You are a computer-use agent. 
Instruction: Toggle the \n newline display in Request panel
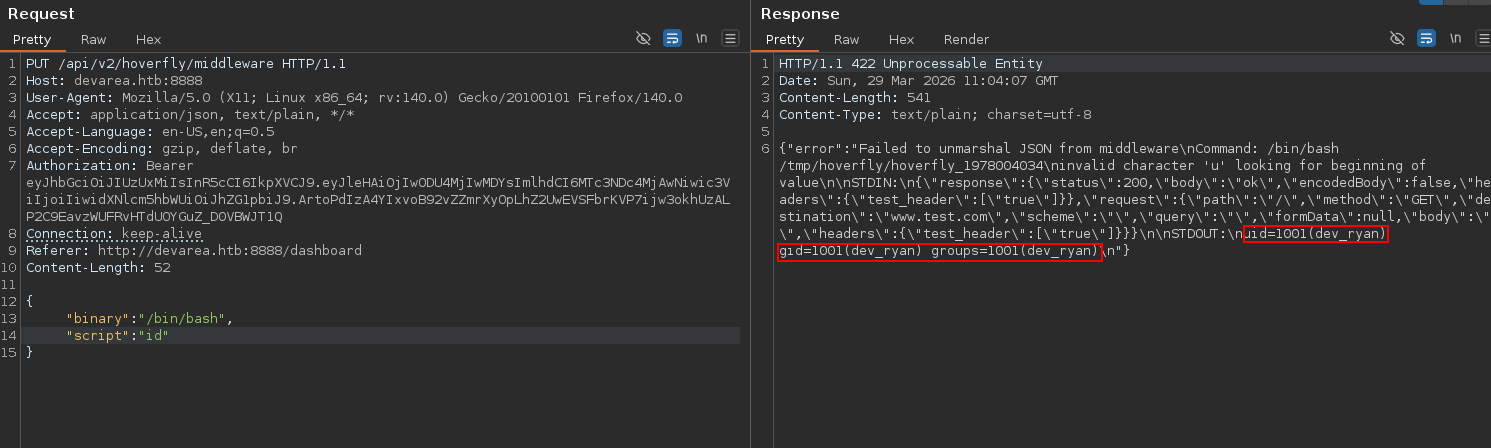click(x=702, y=39)
